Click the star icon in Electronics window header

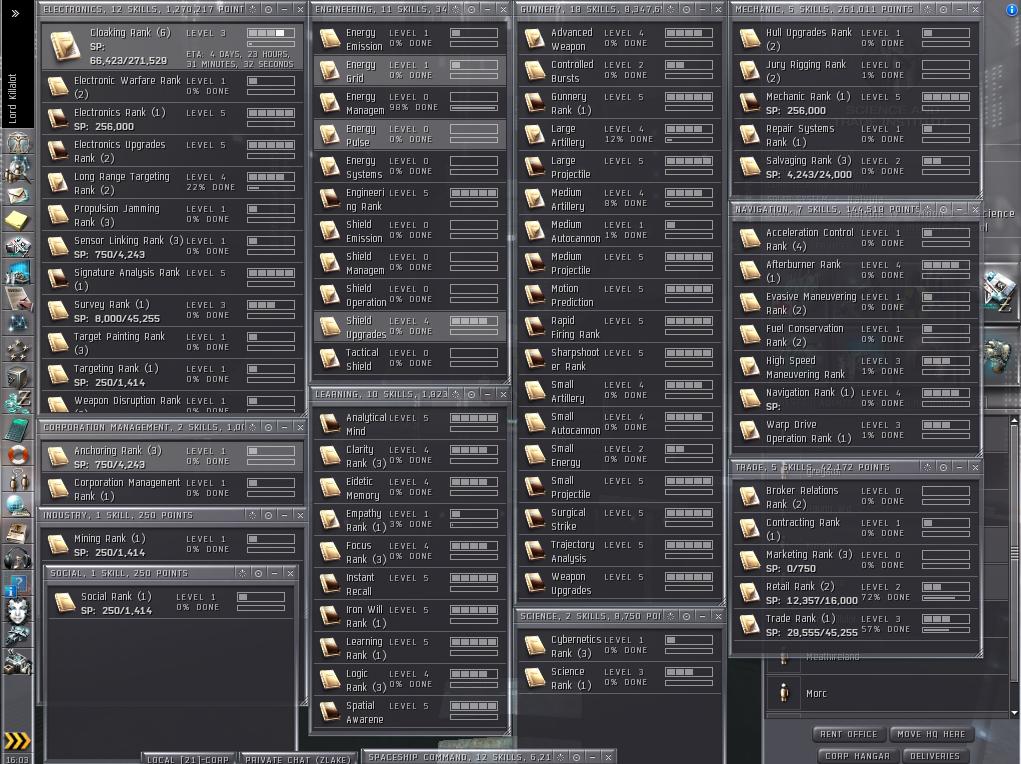[x=253, y=9]
